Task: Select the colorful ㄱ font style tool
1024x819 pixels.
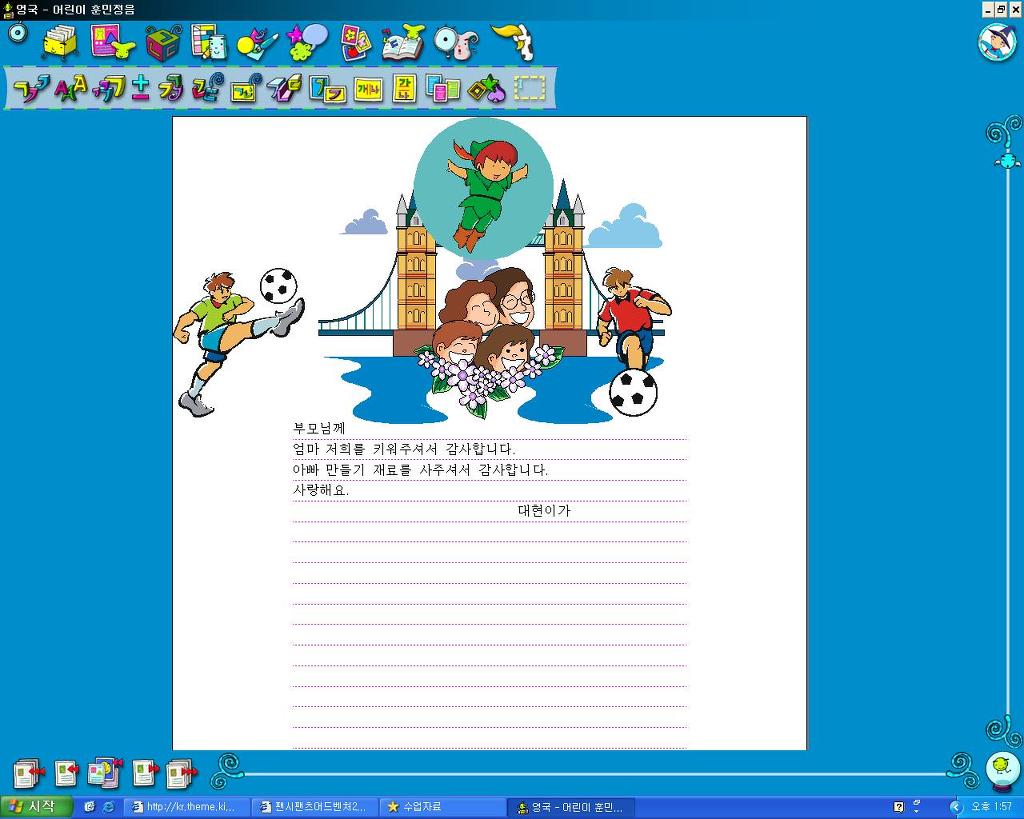Action: click(31, 88)
